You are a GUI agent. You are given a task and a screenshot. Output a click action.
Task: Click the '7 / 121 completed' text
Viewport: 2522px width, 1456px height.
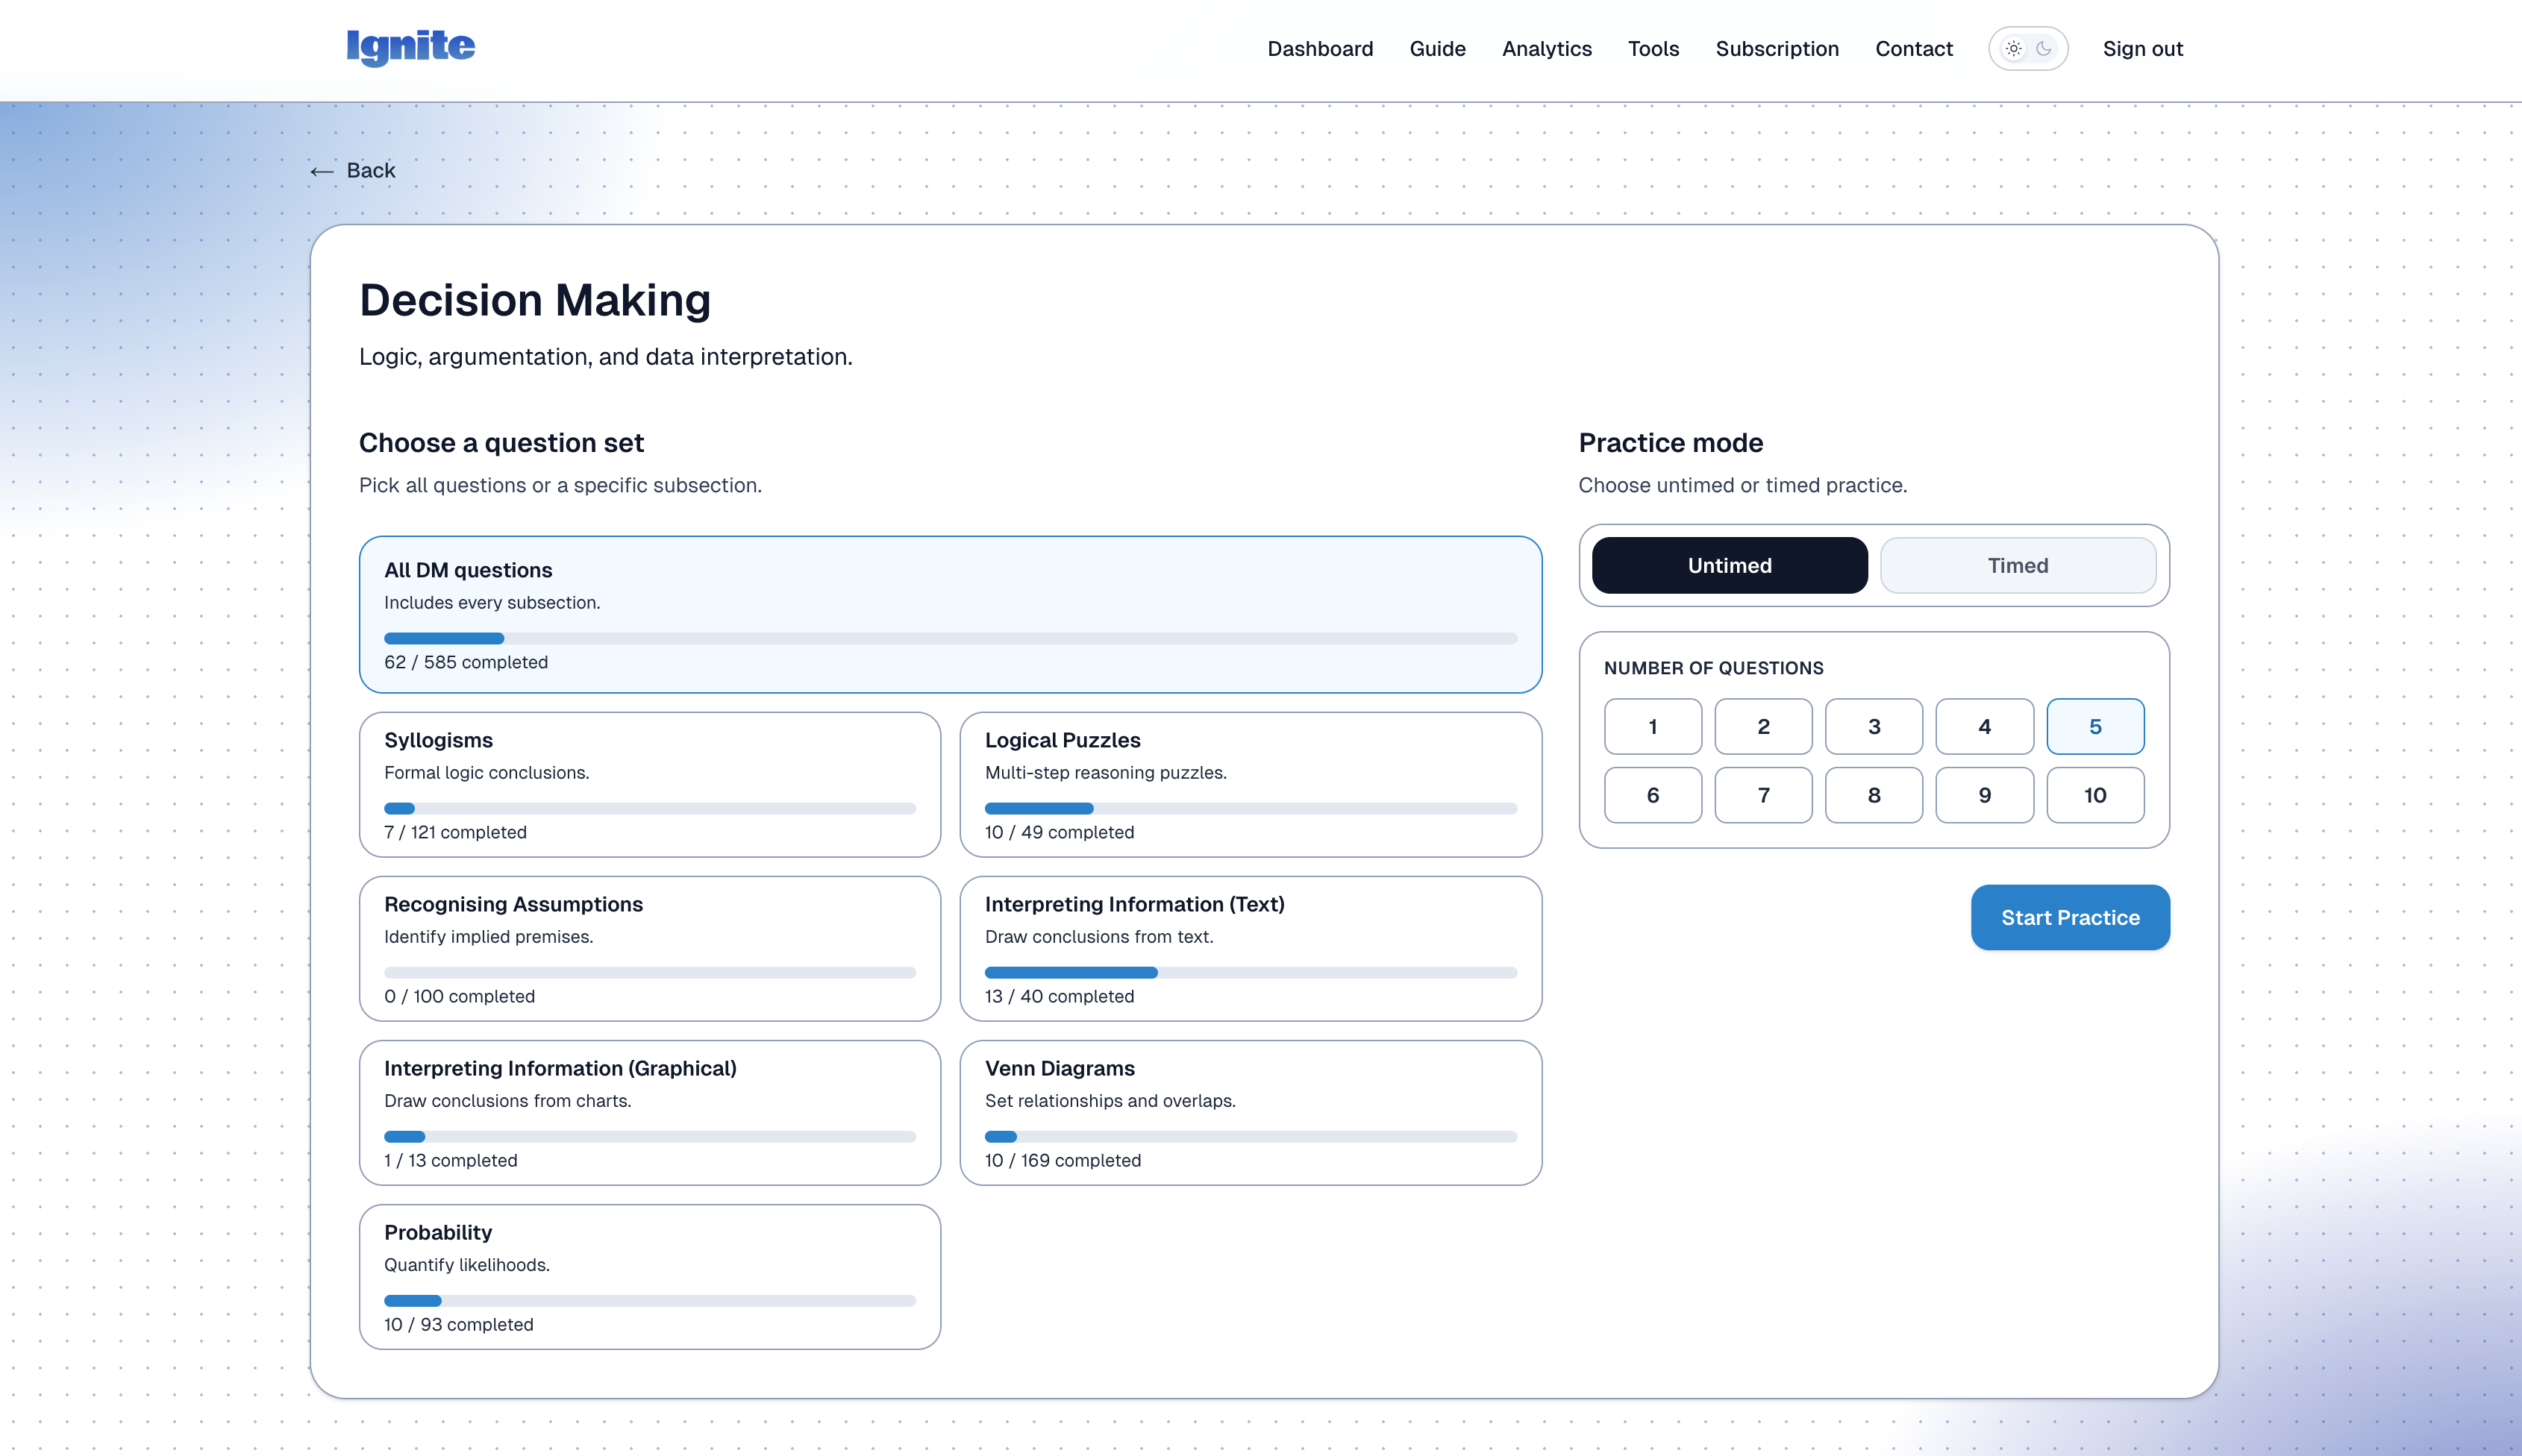tap(455, 832)
